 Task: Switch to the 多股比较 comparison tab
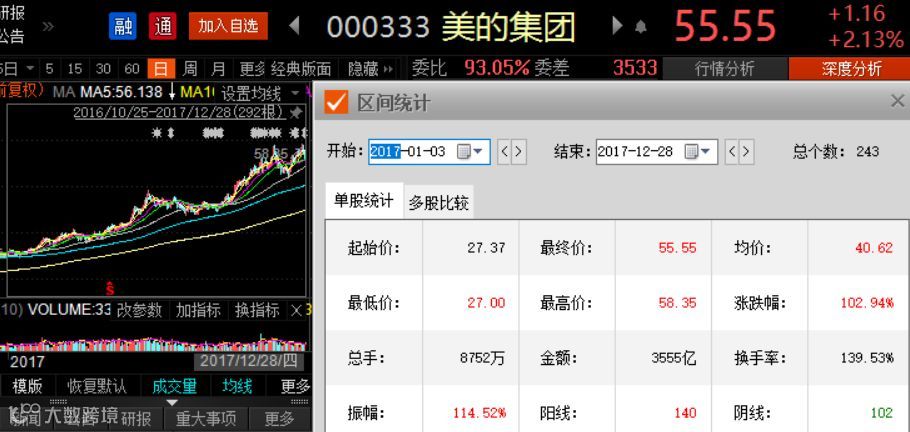[439, 203]
